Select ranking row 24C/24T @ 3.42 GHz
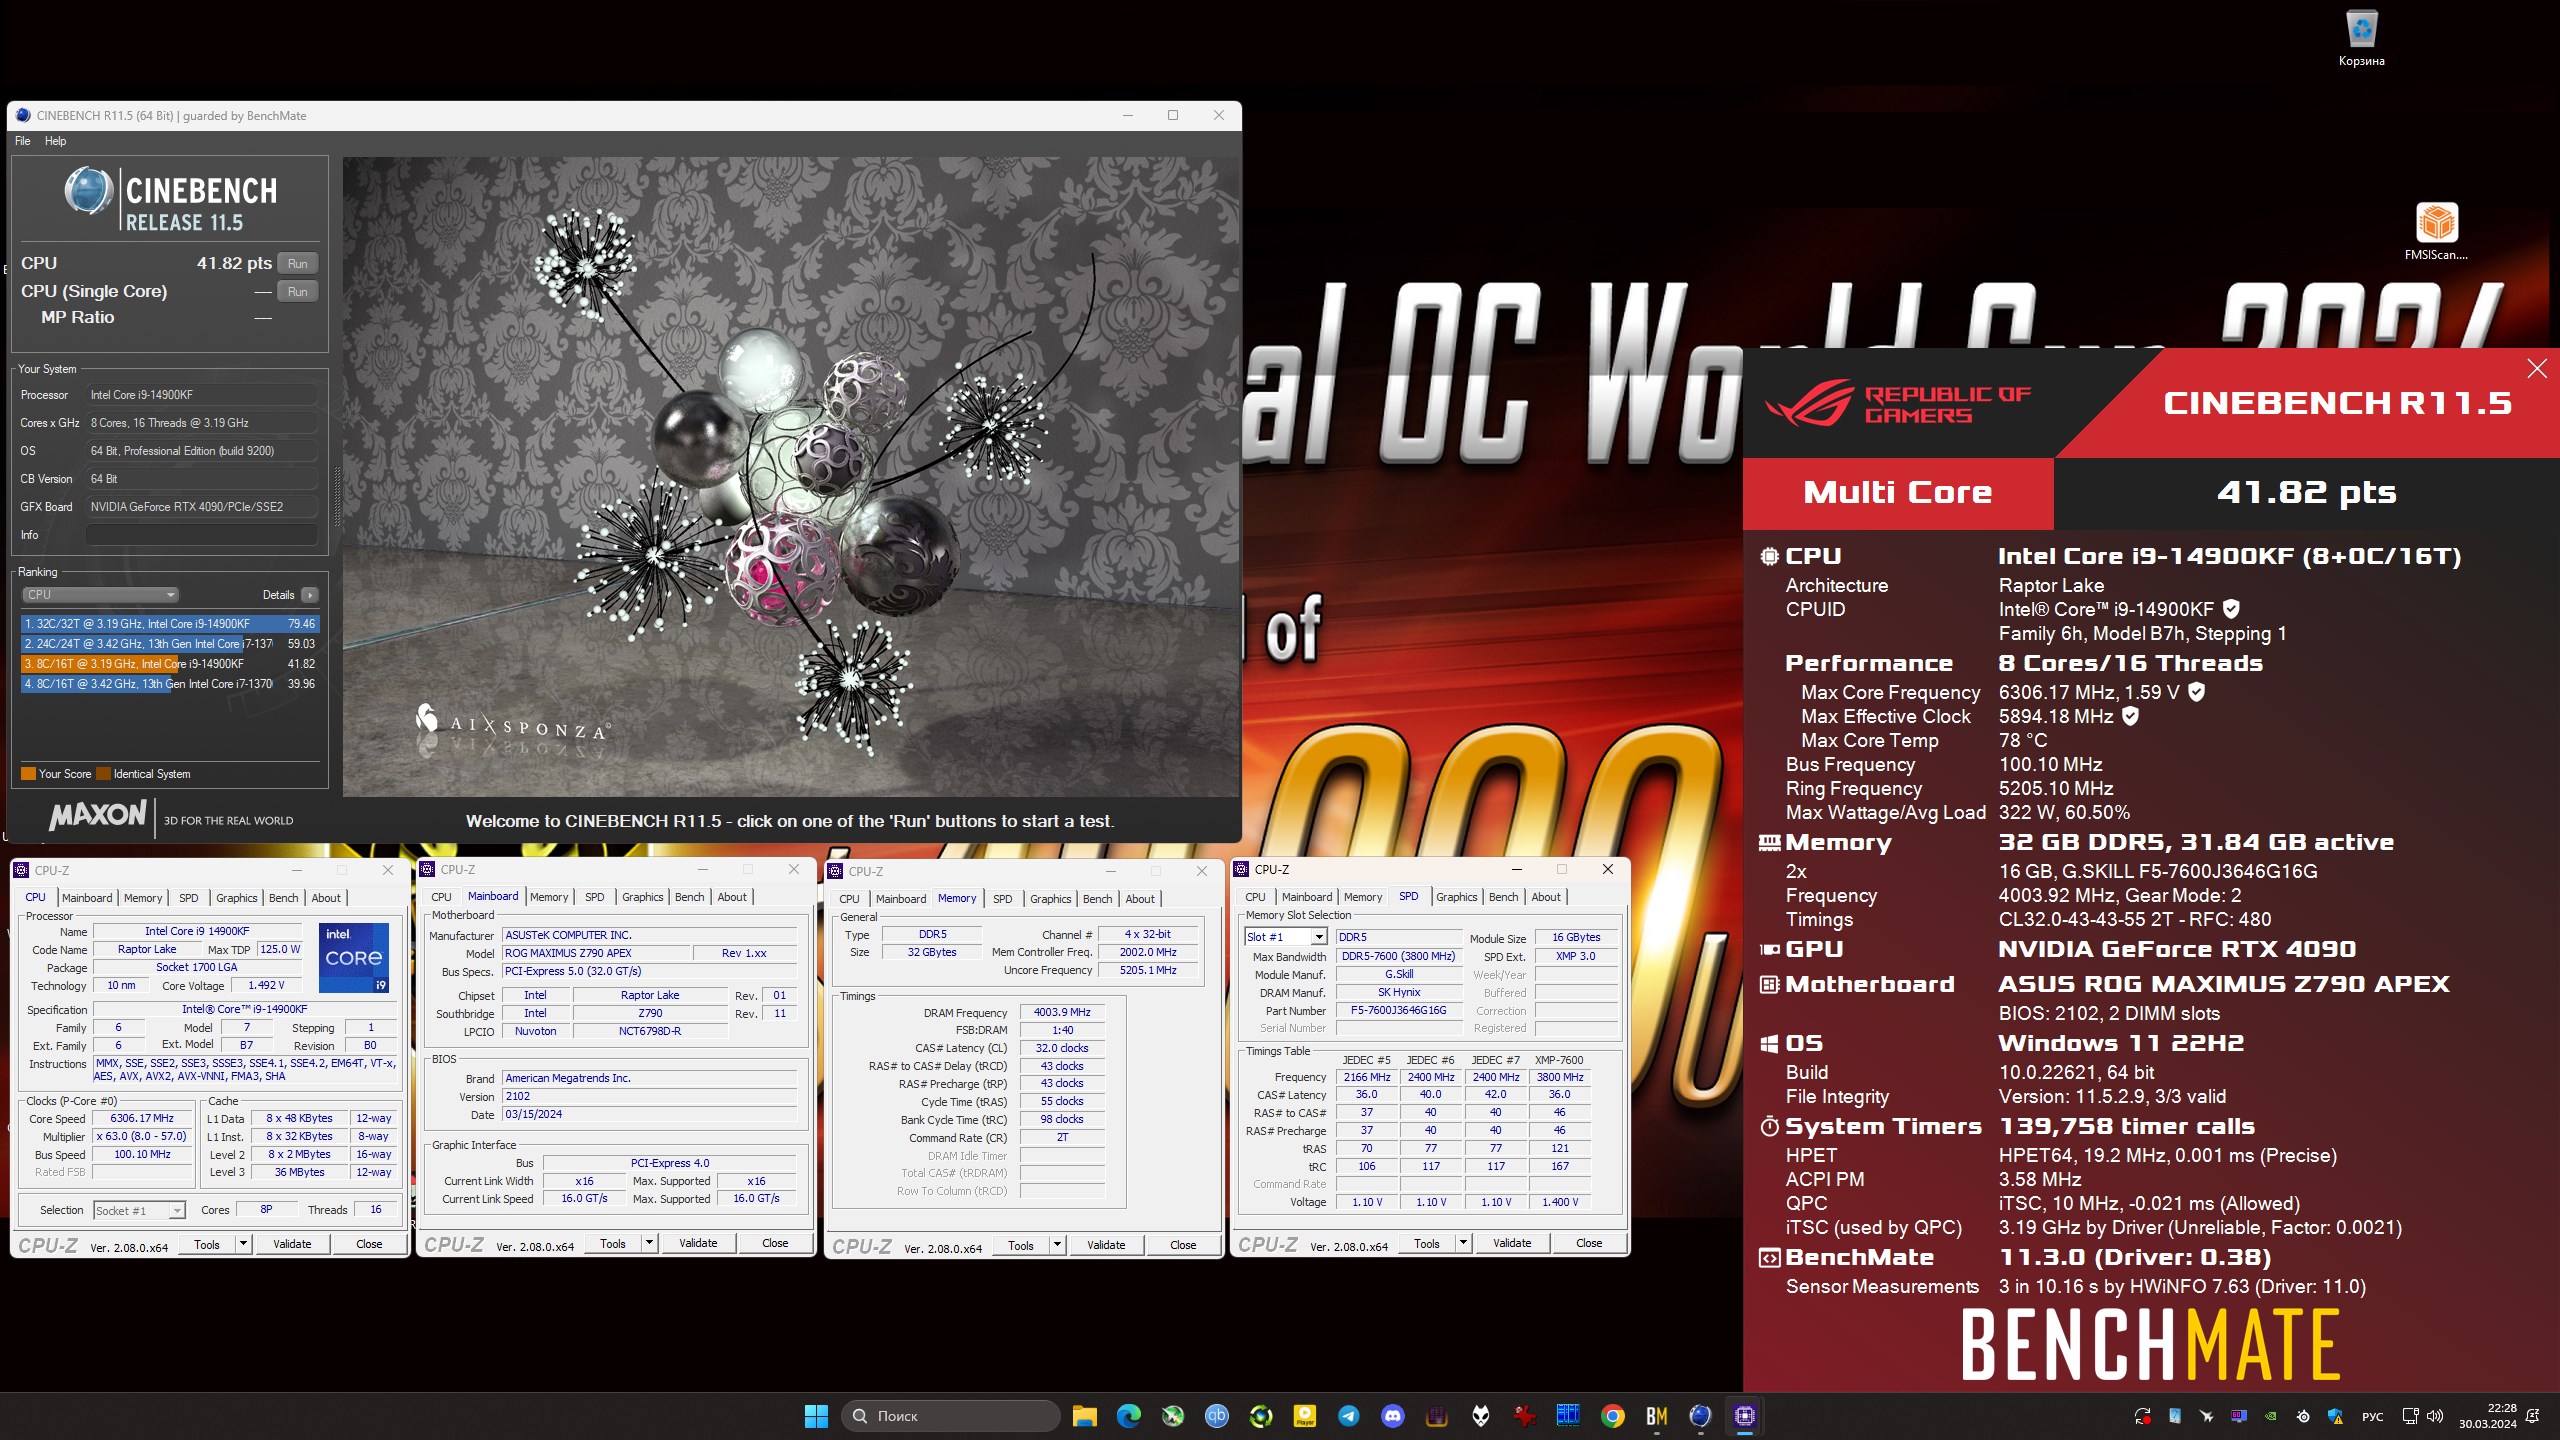 click(x=170, y=644)
